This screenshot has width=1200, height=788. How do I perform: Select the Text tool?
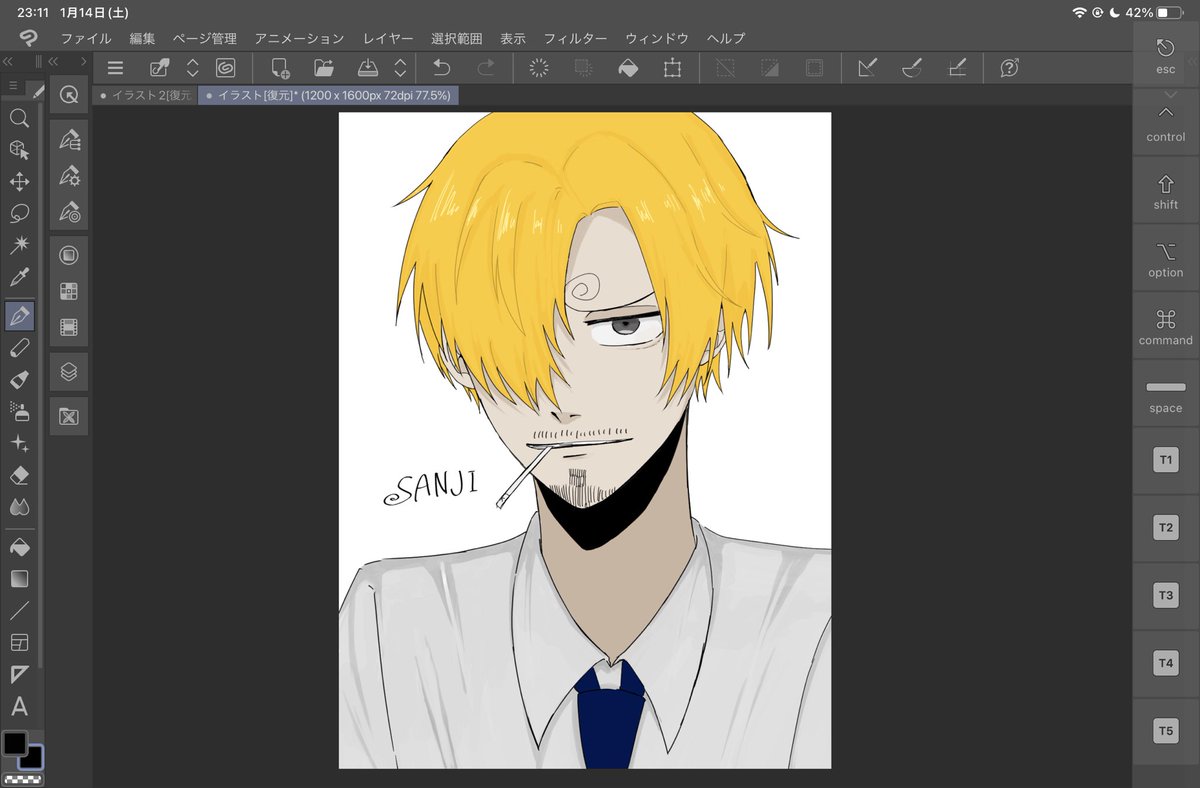[x=19, y=707]
